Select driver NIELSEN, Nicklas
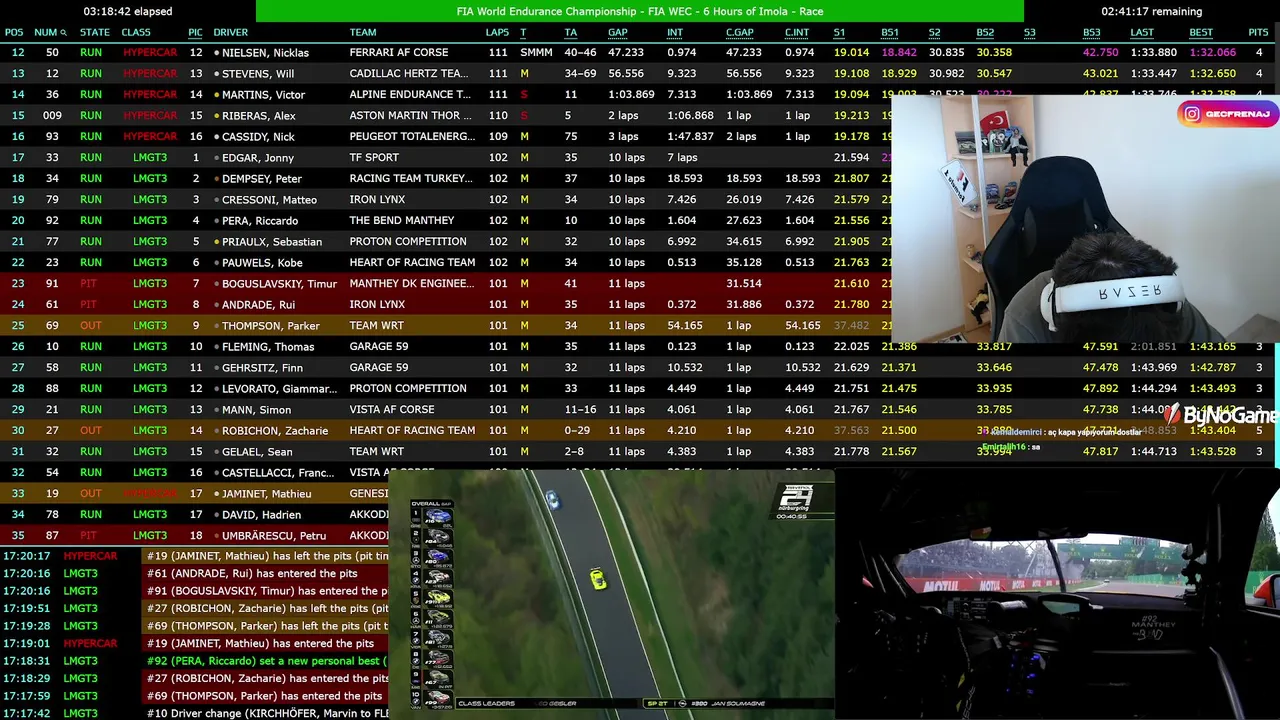1280x720 pixels. click(x=265, y=53)
